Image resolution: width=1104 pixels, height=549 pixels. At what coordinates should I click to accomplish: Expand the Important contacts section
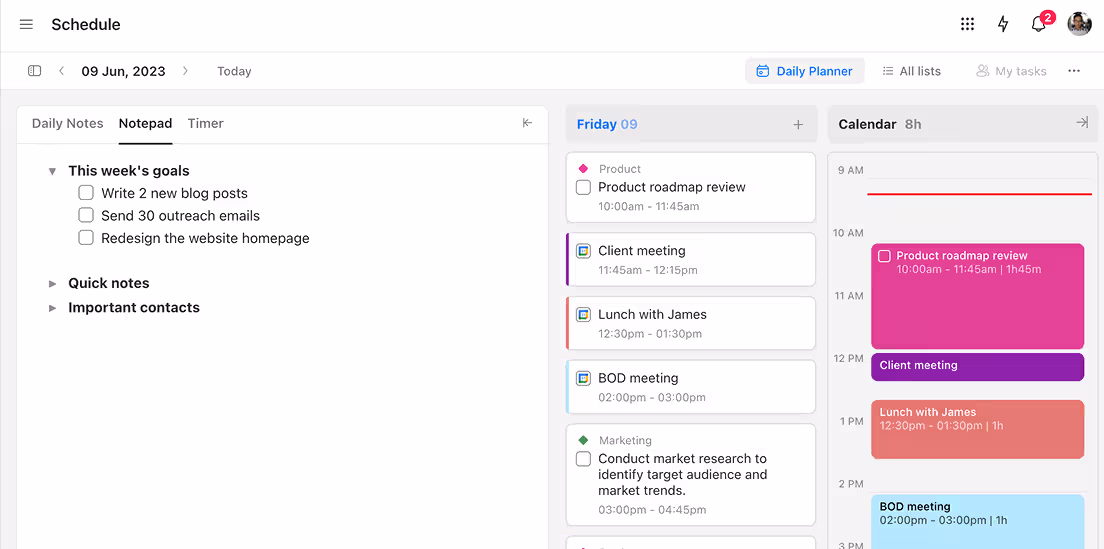[53, 308]
